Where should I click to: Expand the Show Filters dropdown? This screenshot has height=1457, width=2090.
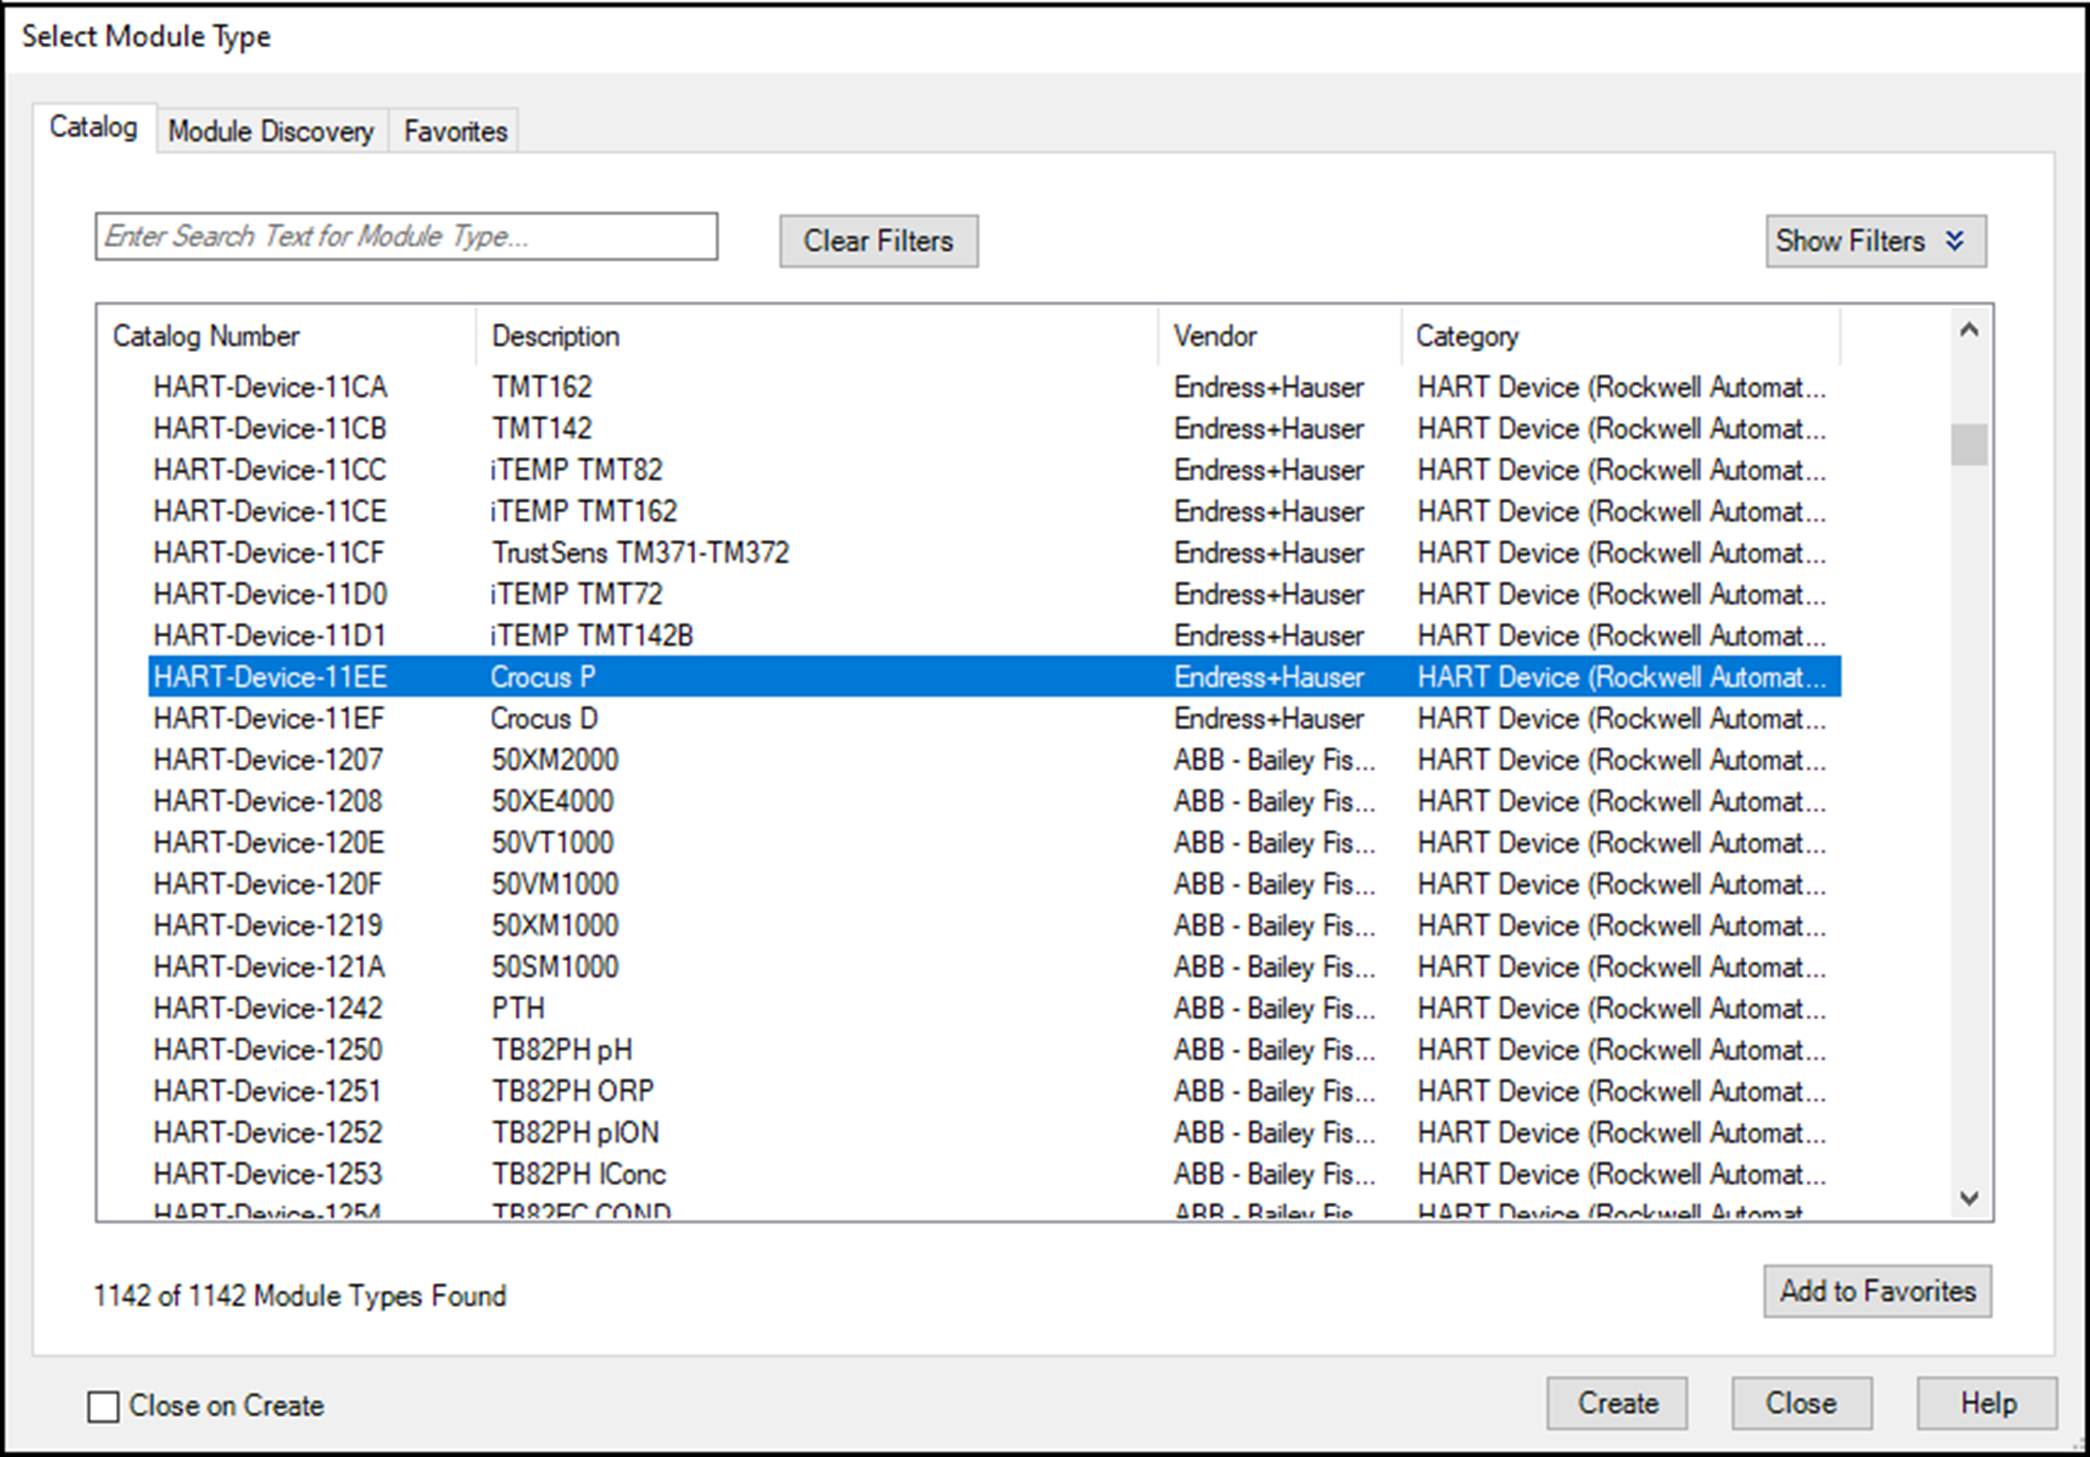pos(1876,241)
